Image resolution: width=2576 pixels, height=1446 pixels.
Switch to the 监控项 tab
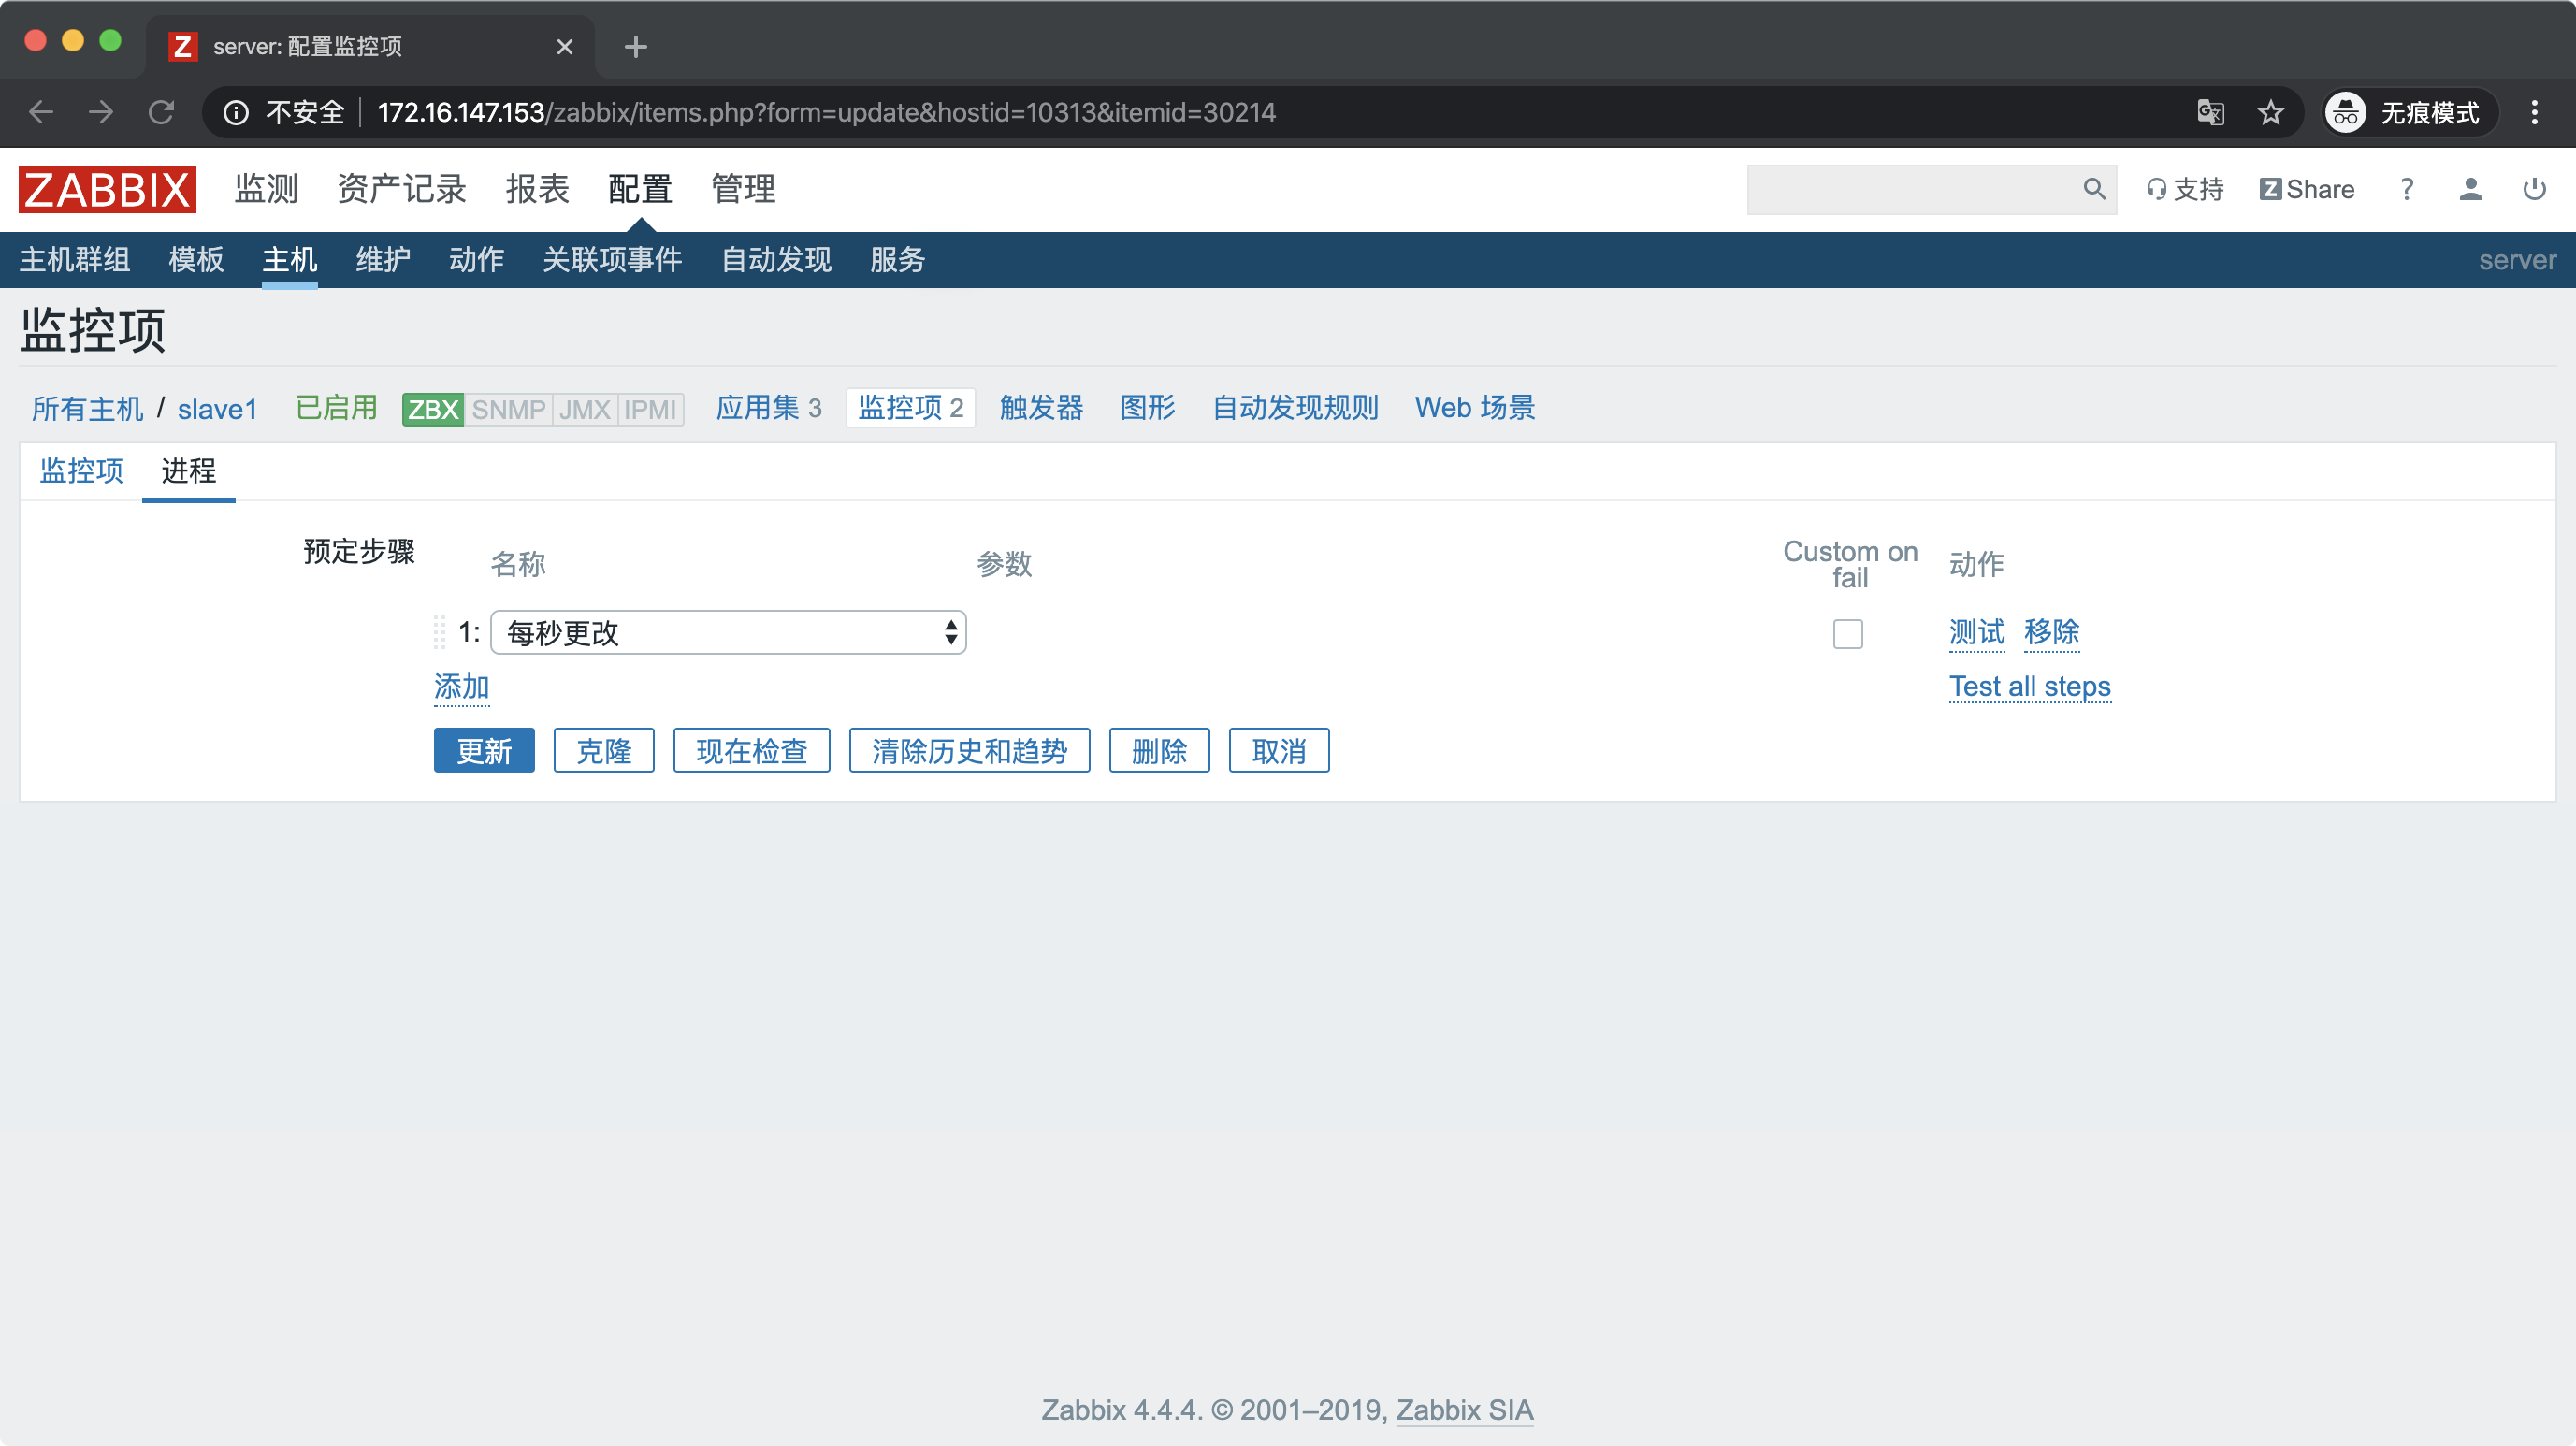click(81, 470)
